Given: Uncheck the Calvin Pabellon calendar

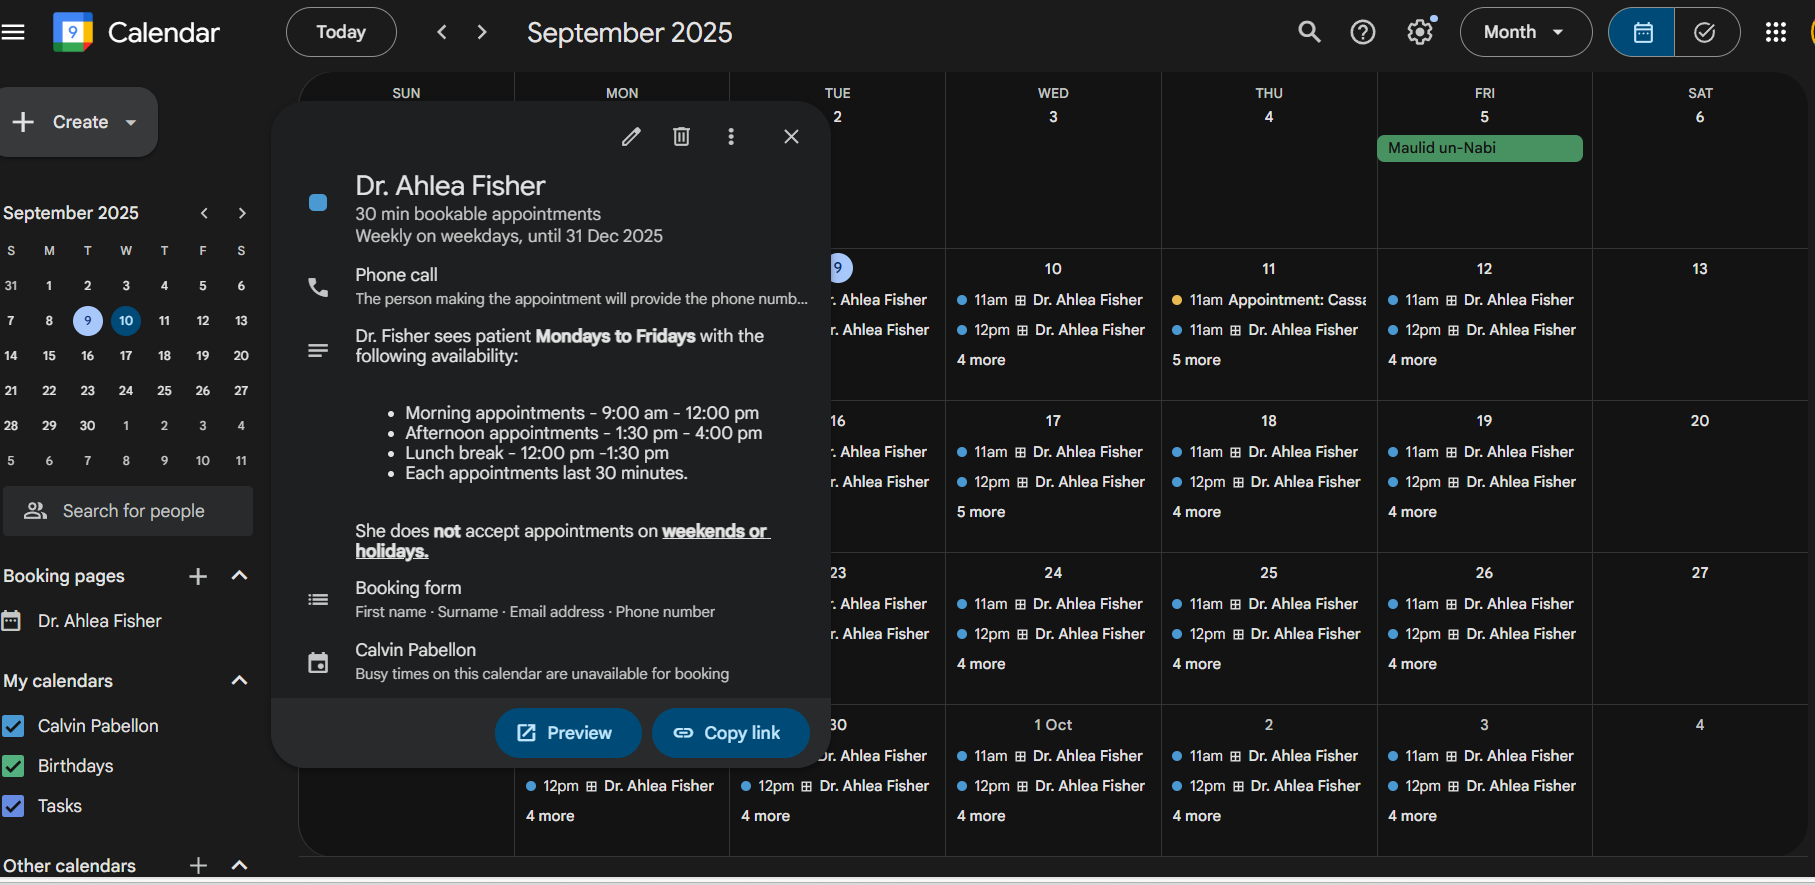Looking at the screenshot, I should 14,726.
